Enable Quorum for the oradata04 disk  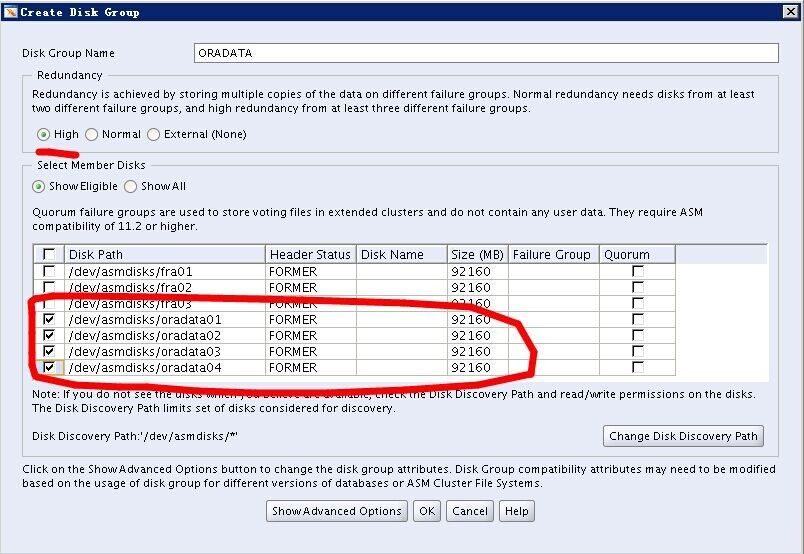(637, 367)
